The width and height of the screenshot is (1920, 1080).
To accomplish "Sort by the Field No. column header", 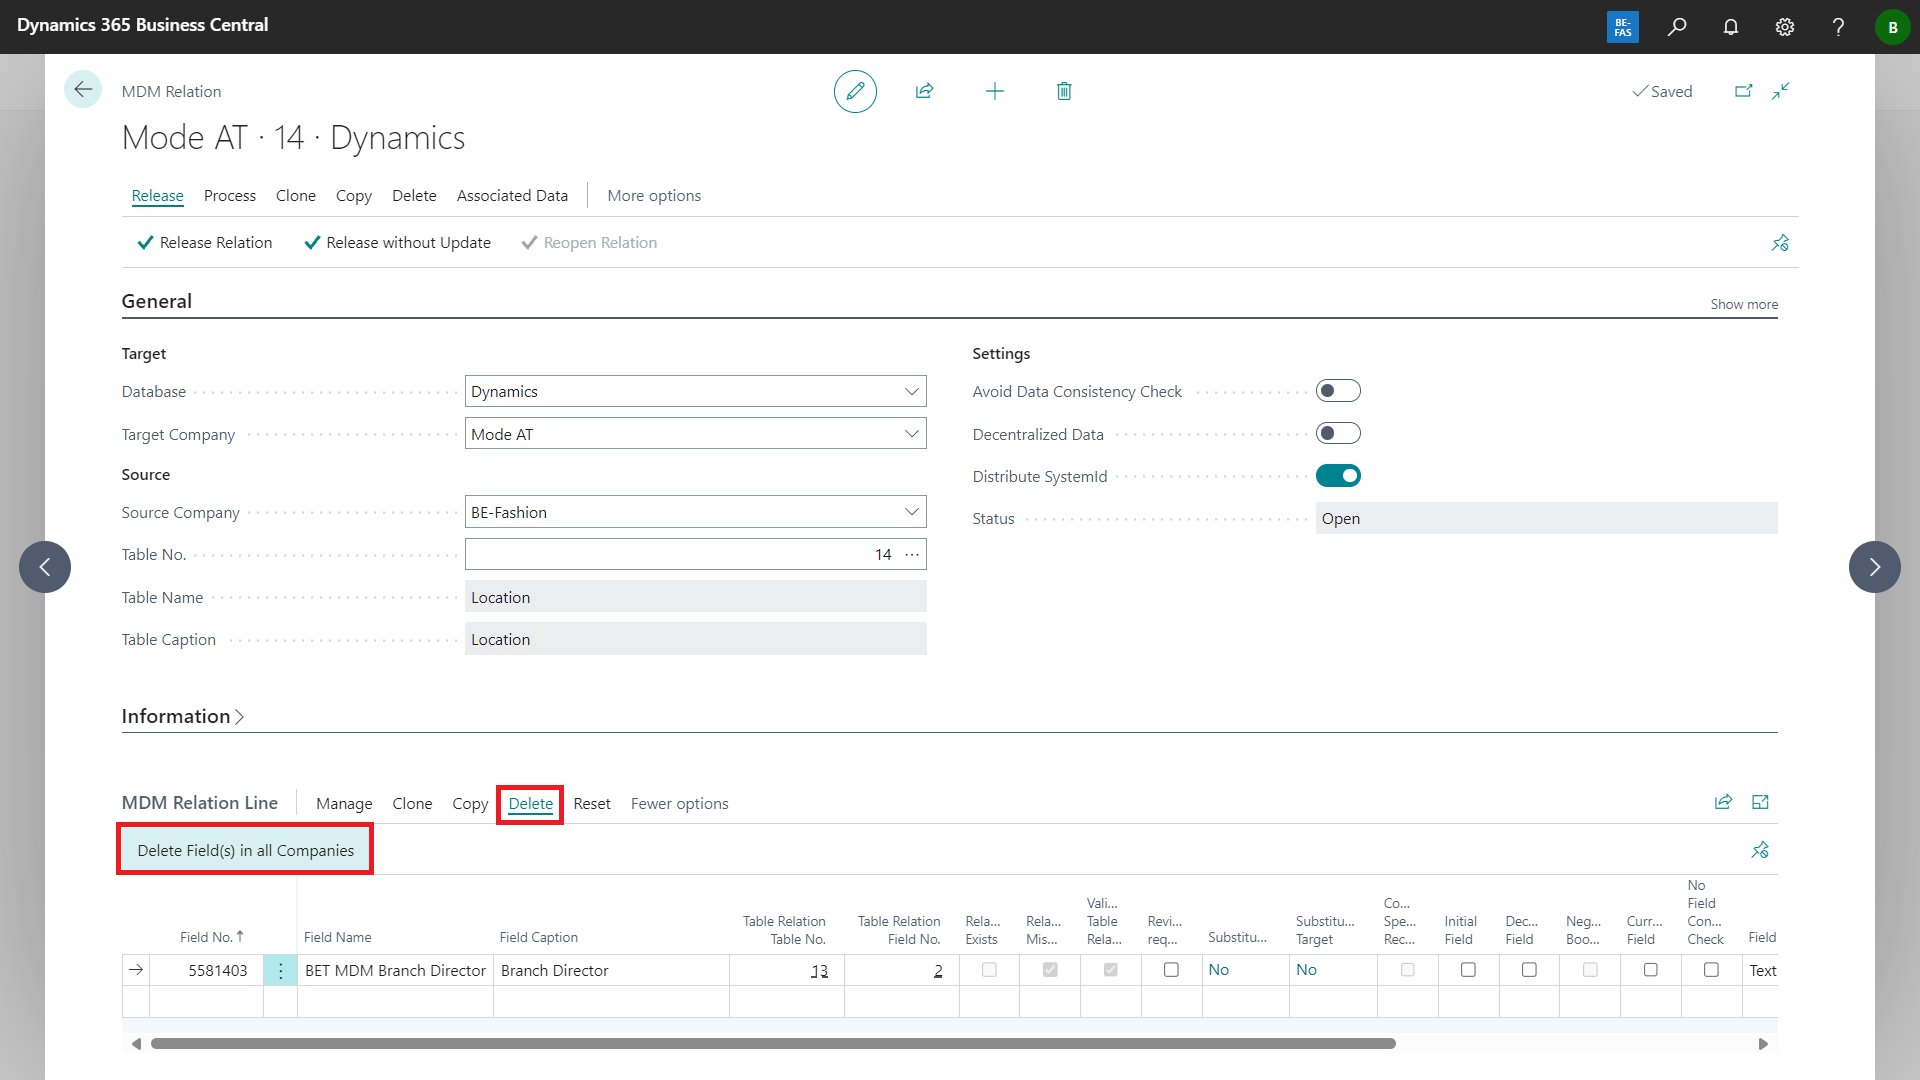I will tap(211, 937).
